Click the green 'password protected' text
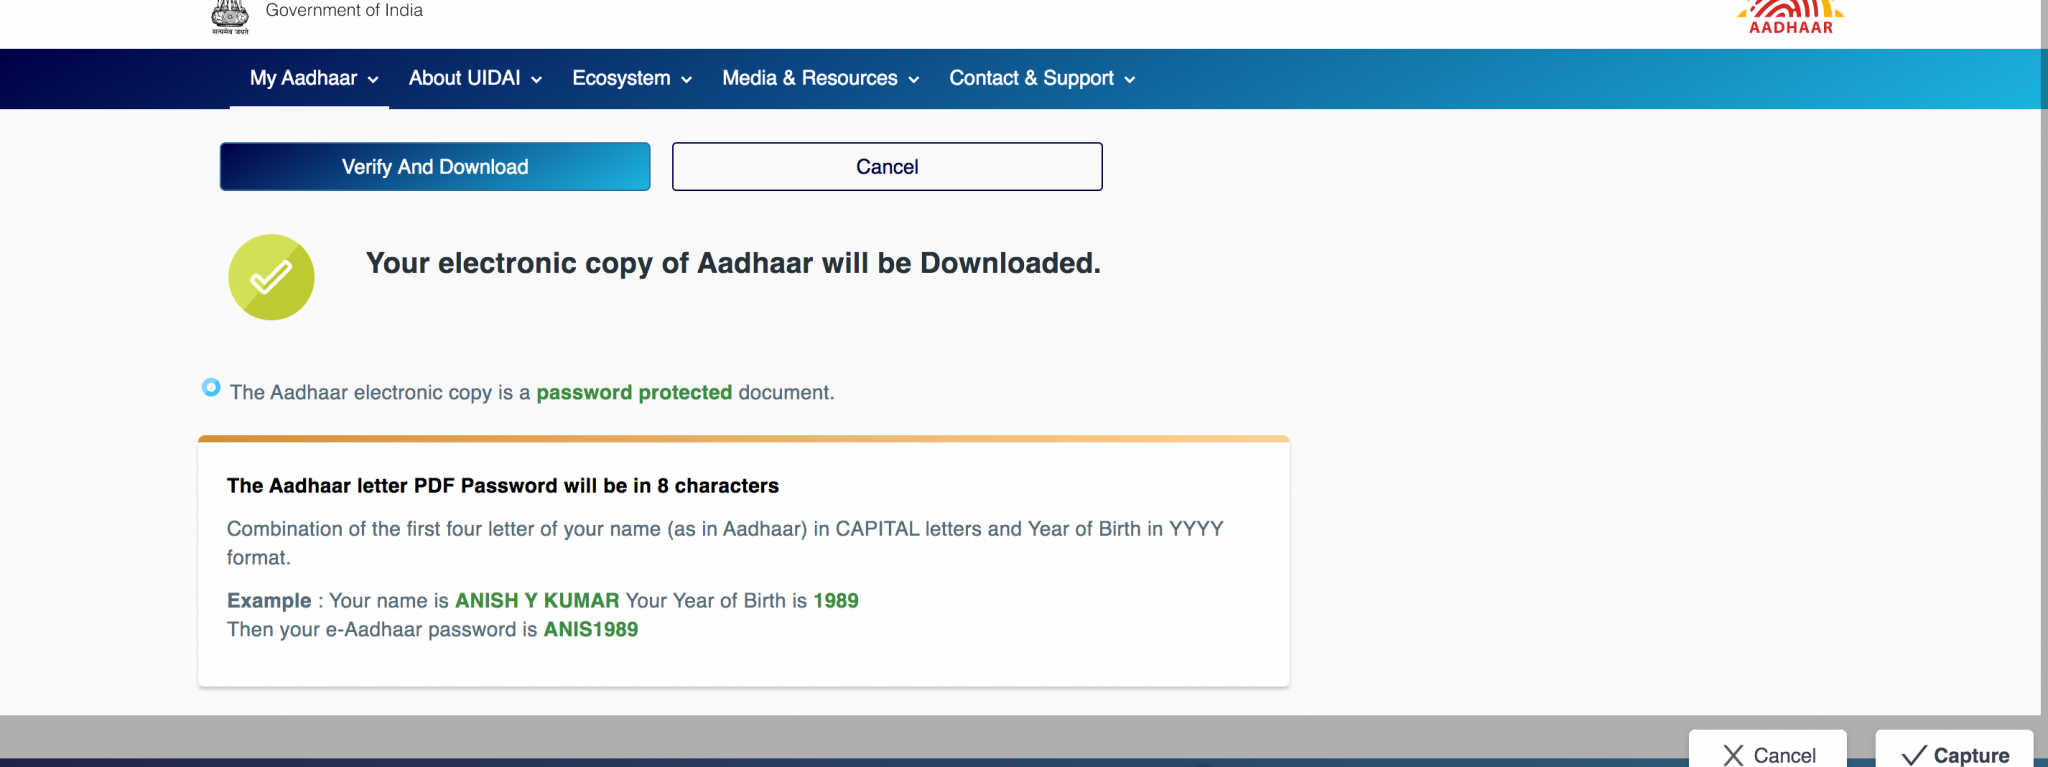Viewport: 2048px width, 767px height. [634, 392]
